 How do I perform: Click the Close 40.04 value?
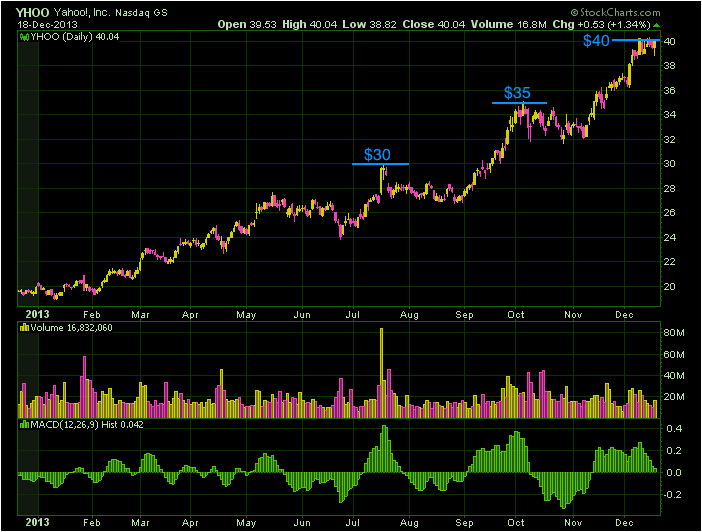coord(433,24)
